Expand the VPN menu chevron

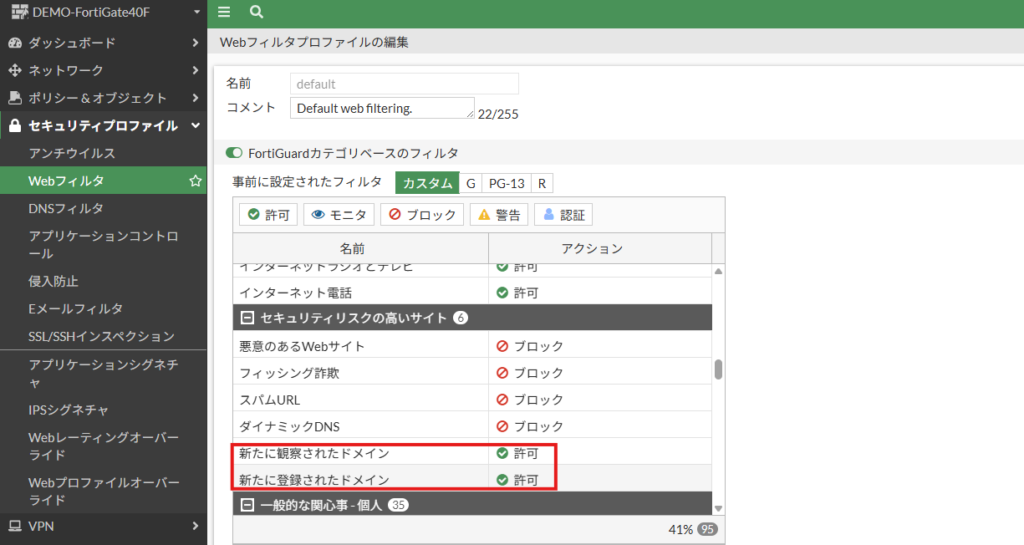tap(195, 526)
